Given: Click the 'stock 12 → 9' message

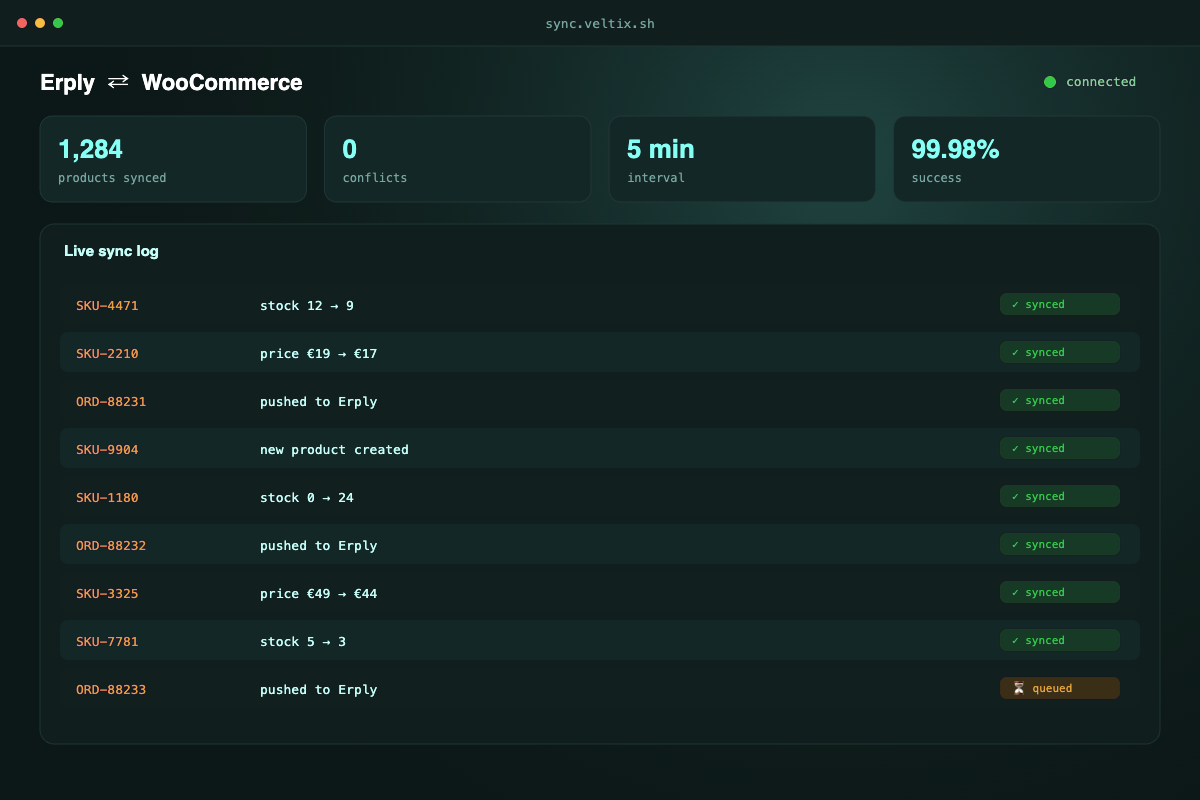Looking at the screenshot, I should 307,306.
